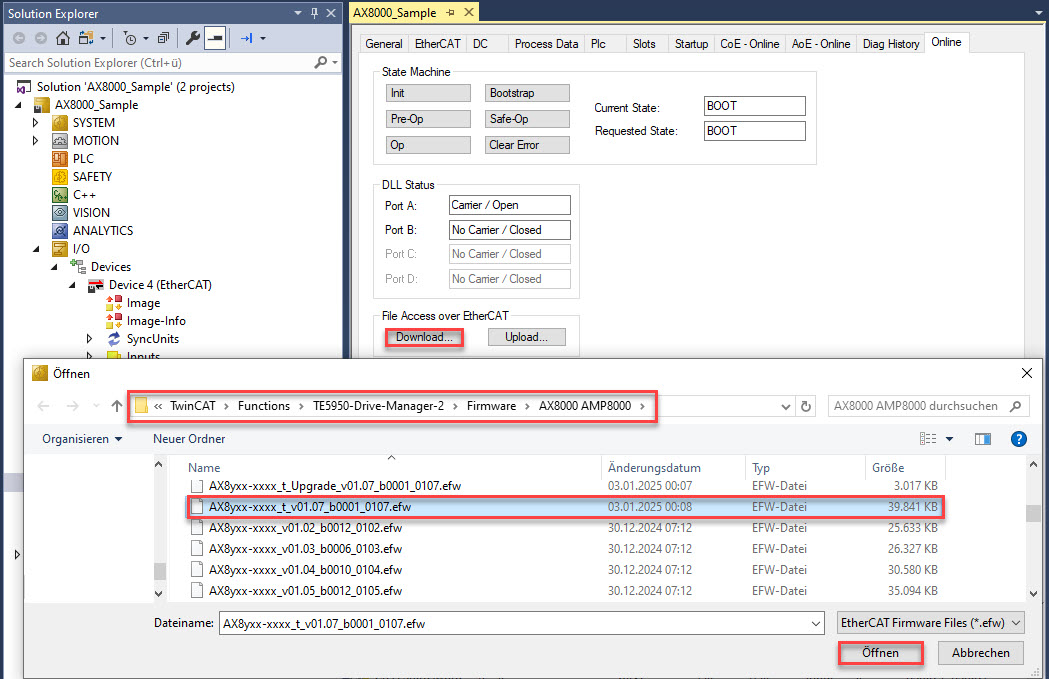Select file AX8yxx-xxxx_v01.04_b0010_0104.efw
Screen dimensions: 1049x679
tap(305, 569)
